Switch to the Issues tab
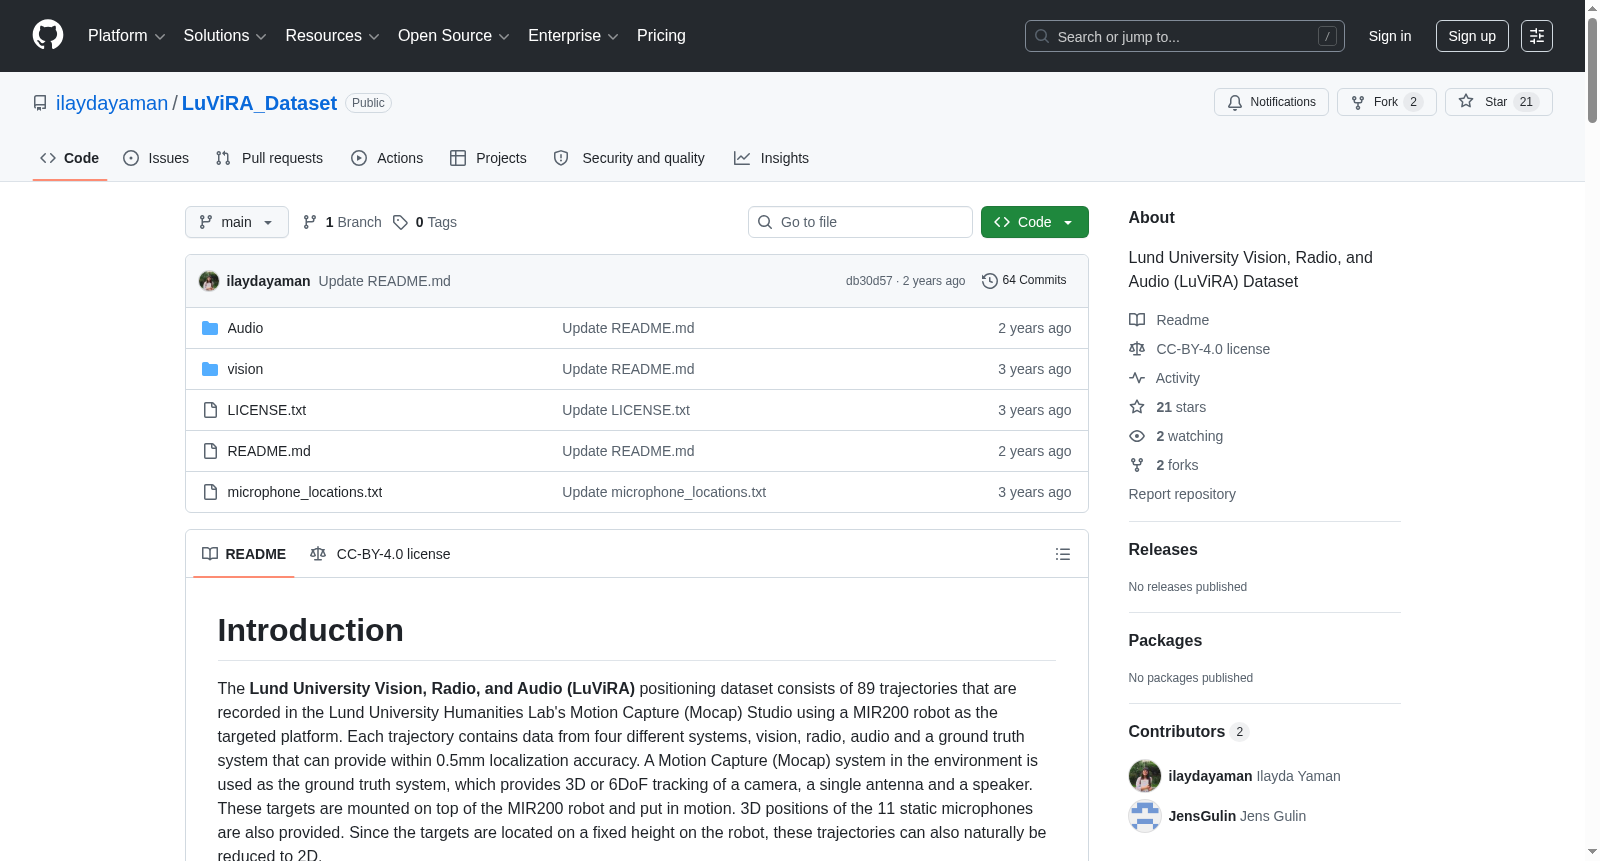 156,158
